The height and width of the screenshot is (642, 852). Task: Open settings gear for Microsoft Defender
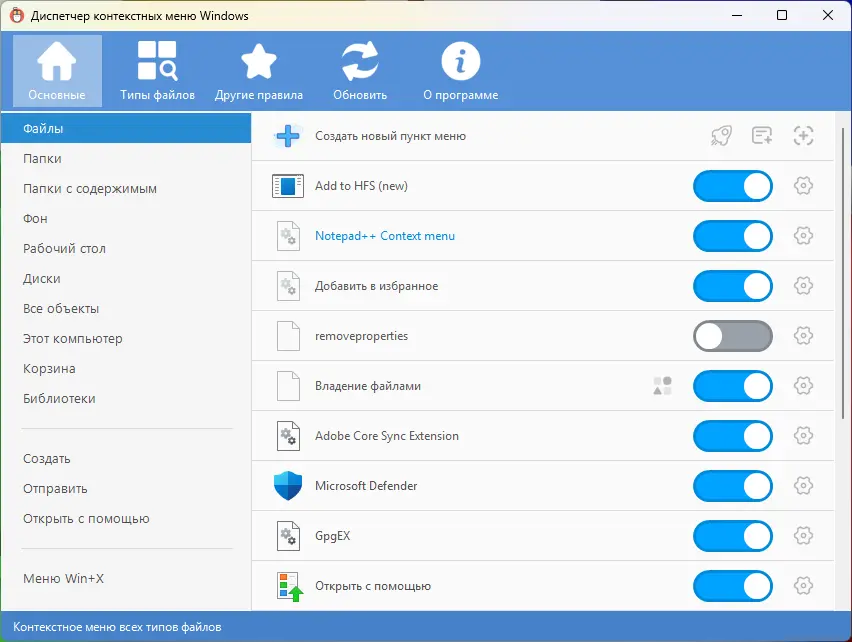pos(803,486)
